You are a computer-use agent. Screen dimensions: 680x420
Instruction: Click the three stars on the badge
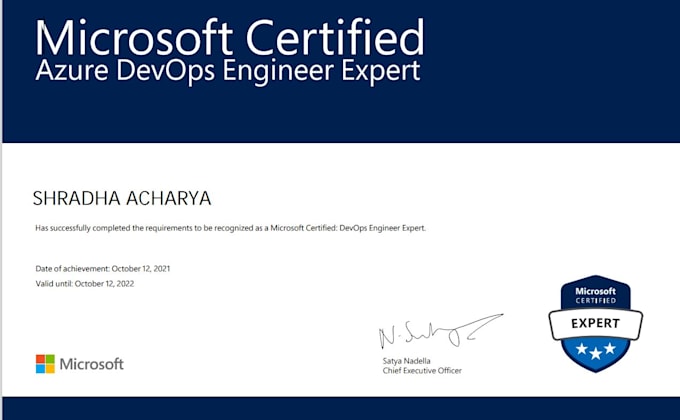(x=596, y=350)
